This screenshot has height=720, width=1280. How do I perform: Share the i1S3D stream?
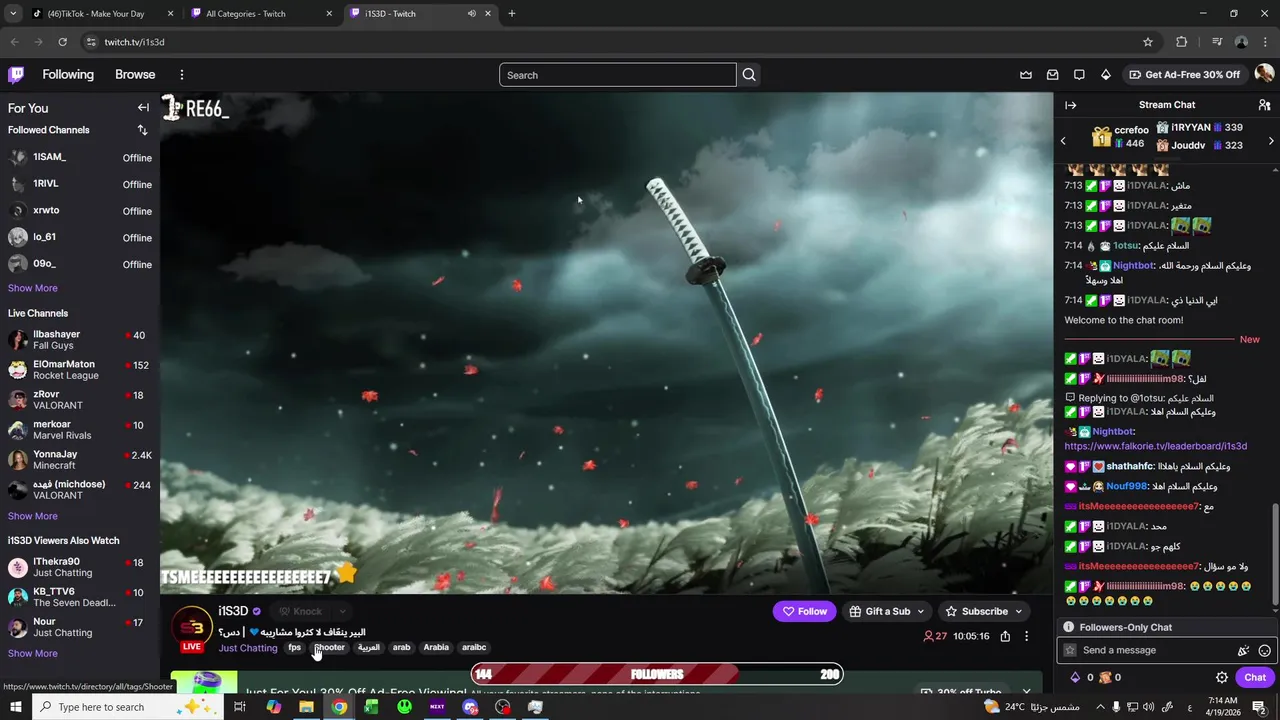click(x=1005, y=636)
